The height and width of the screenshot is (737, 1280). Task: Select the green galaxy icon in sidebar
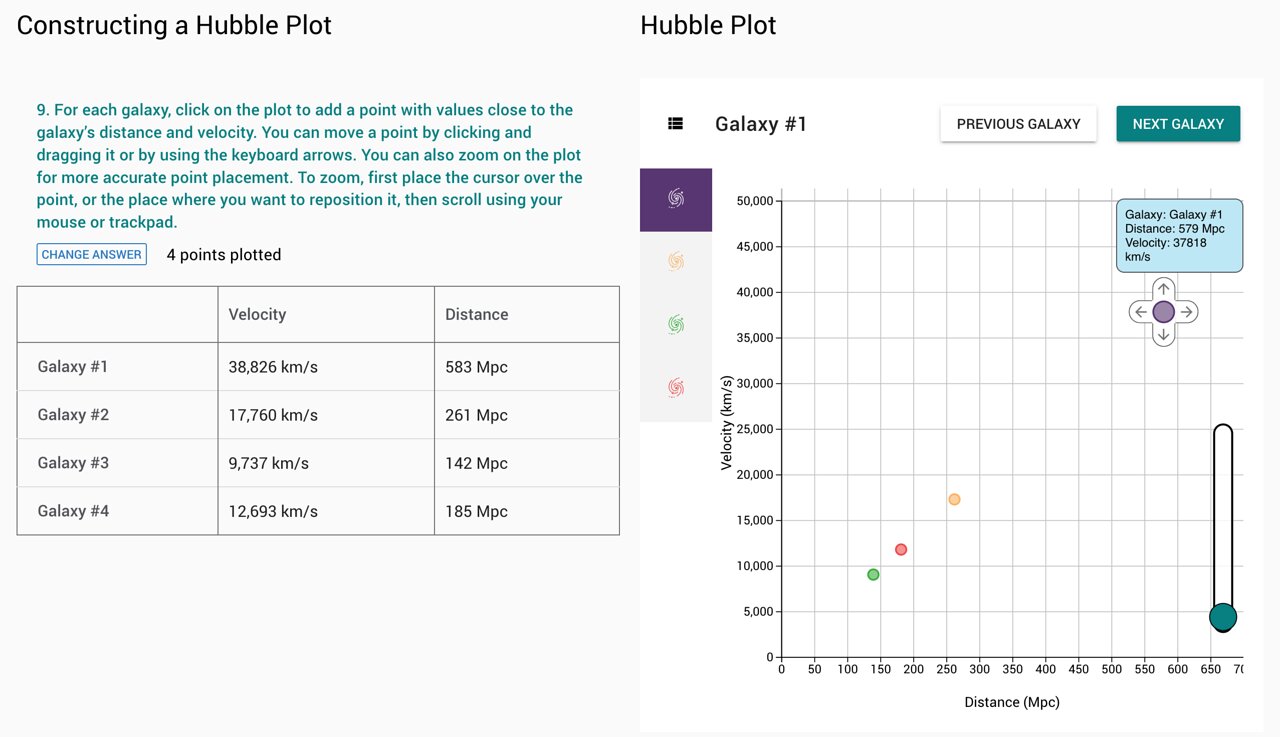point(676,325)
